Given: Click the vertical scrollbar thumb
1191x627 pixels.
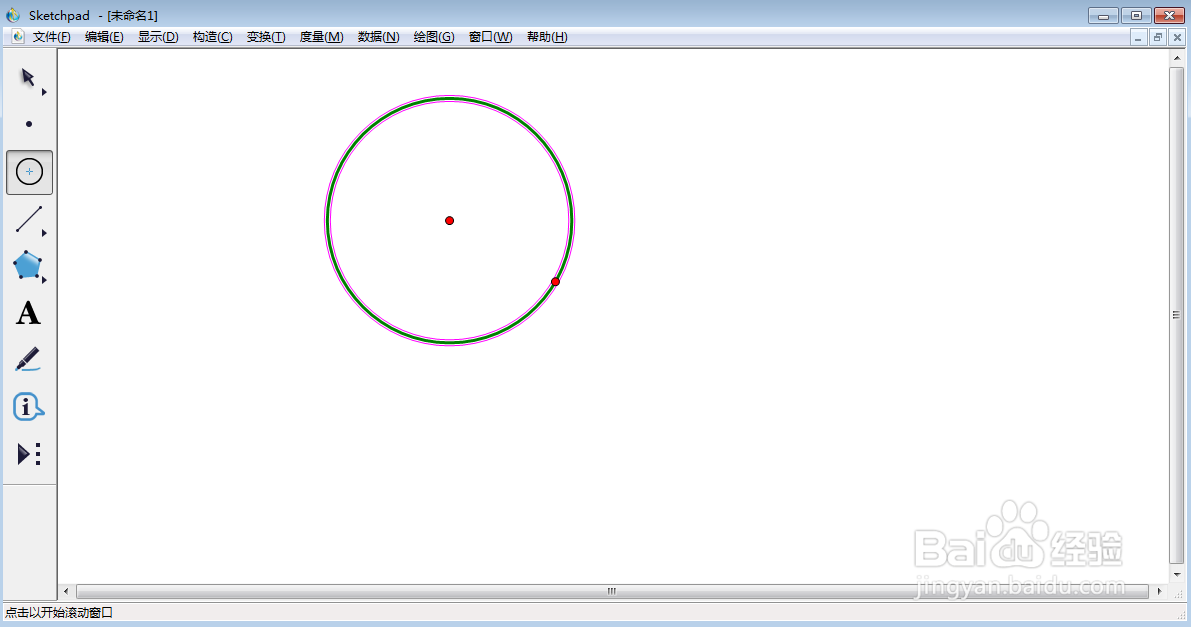Looking at the screenshot, I should (1177, 315).
